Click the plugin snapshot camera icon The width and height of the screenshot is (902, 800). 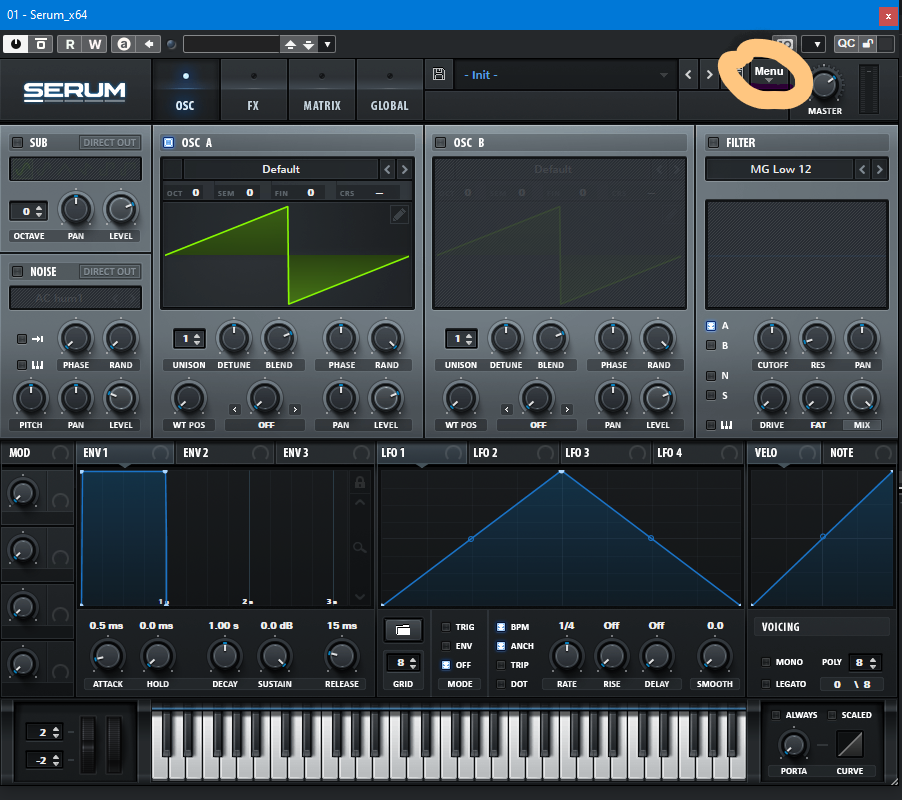[784, 44]
